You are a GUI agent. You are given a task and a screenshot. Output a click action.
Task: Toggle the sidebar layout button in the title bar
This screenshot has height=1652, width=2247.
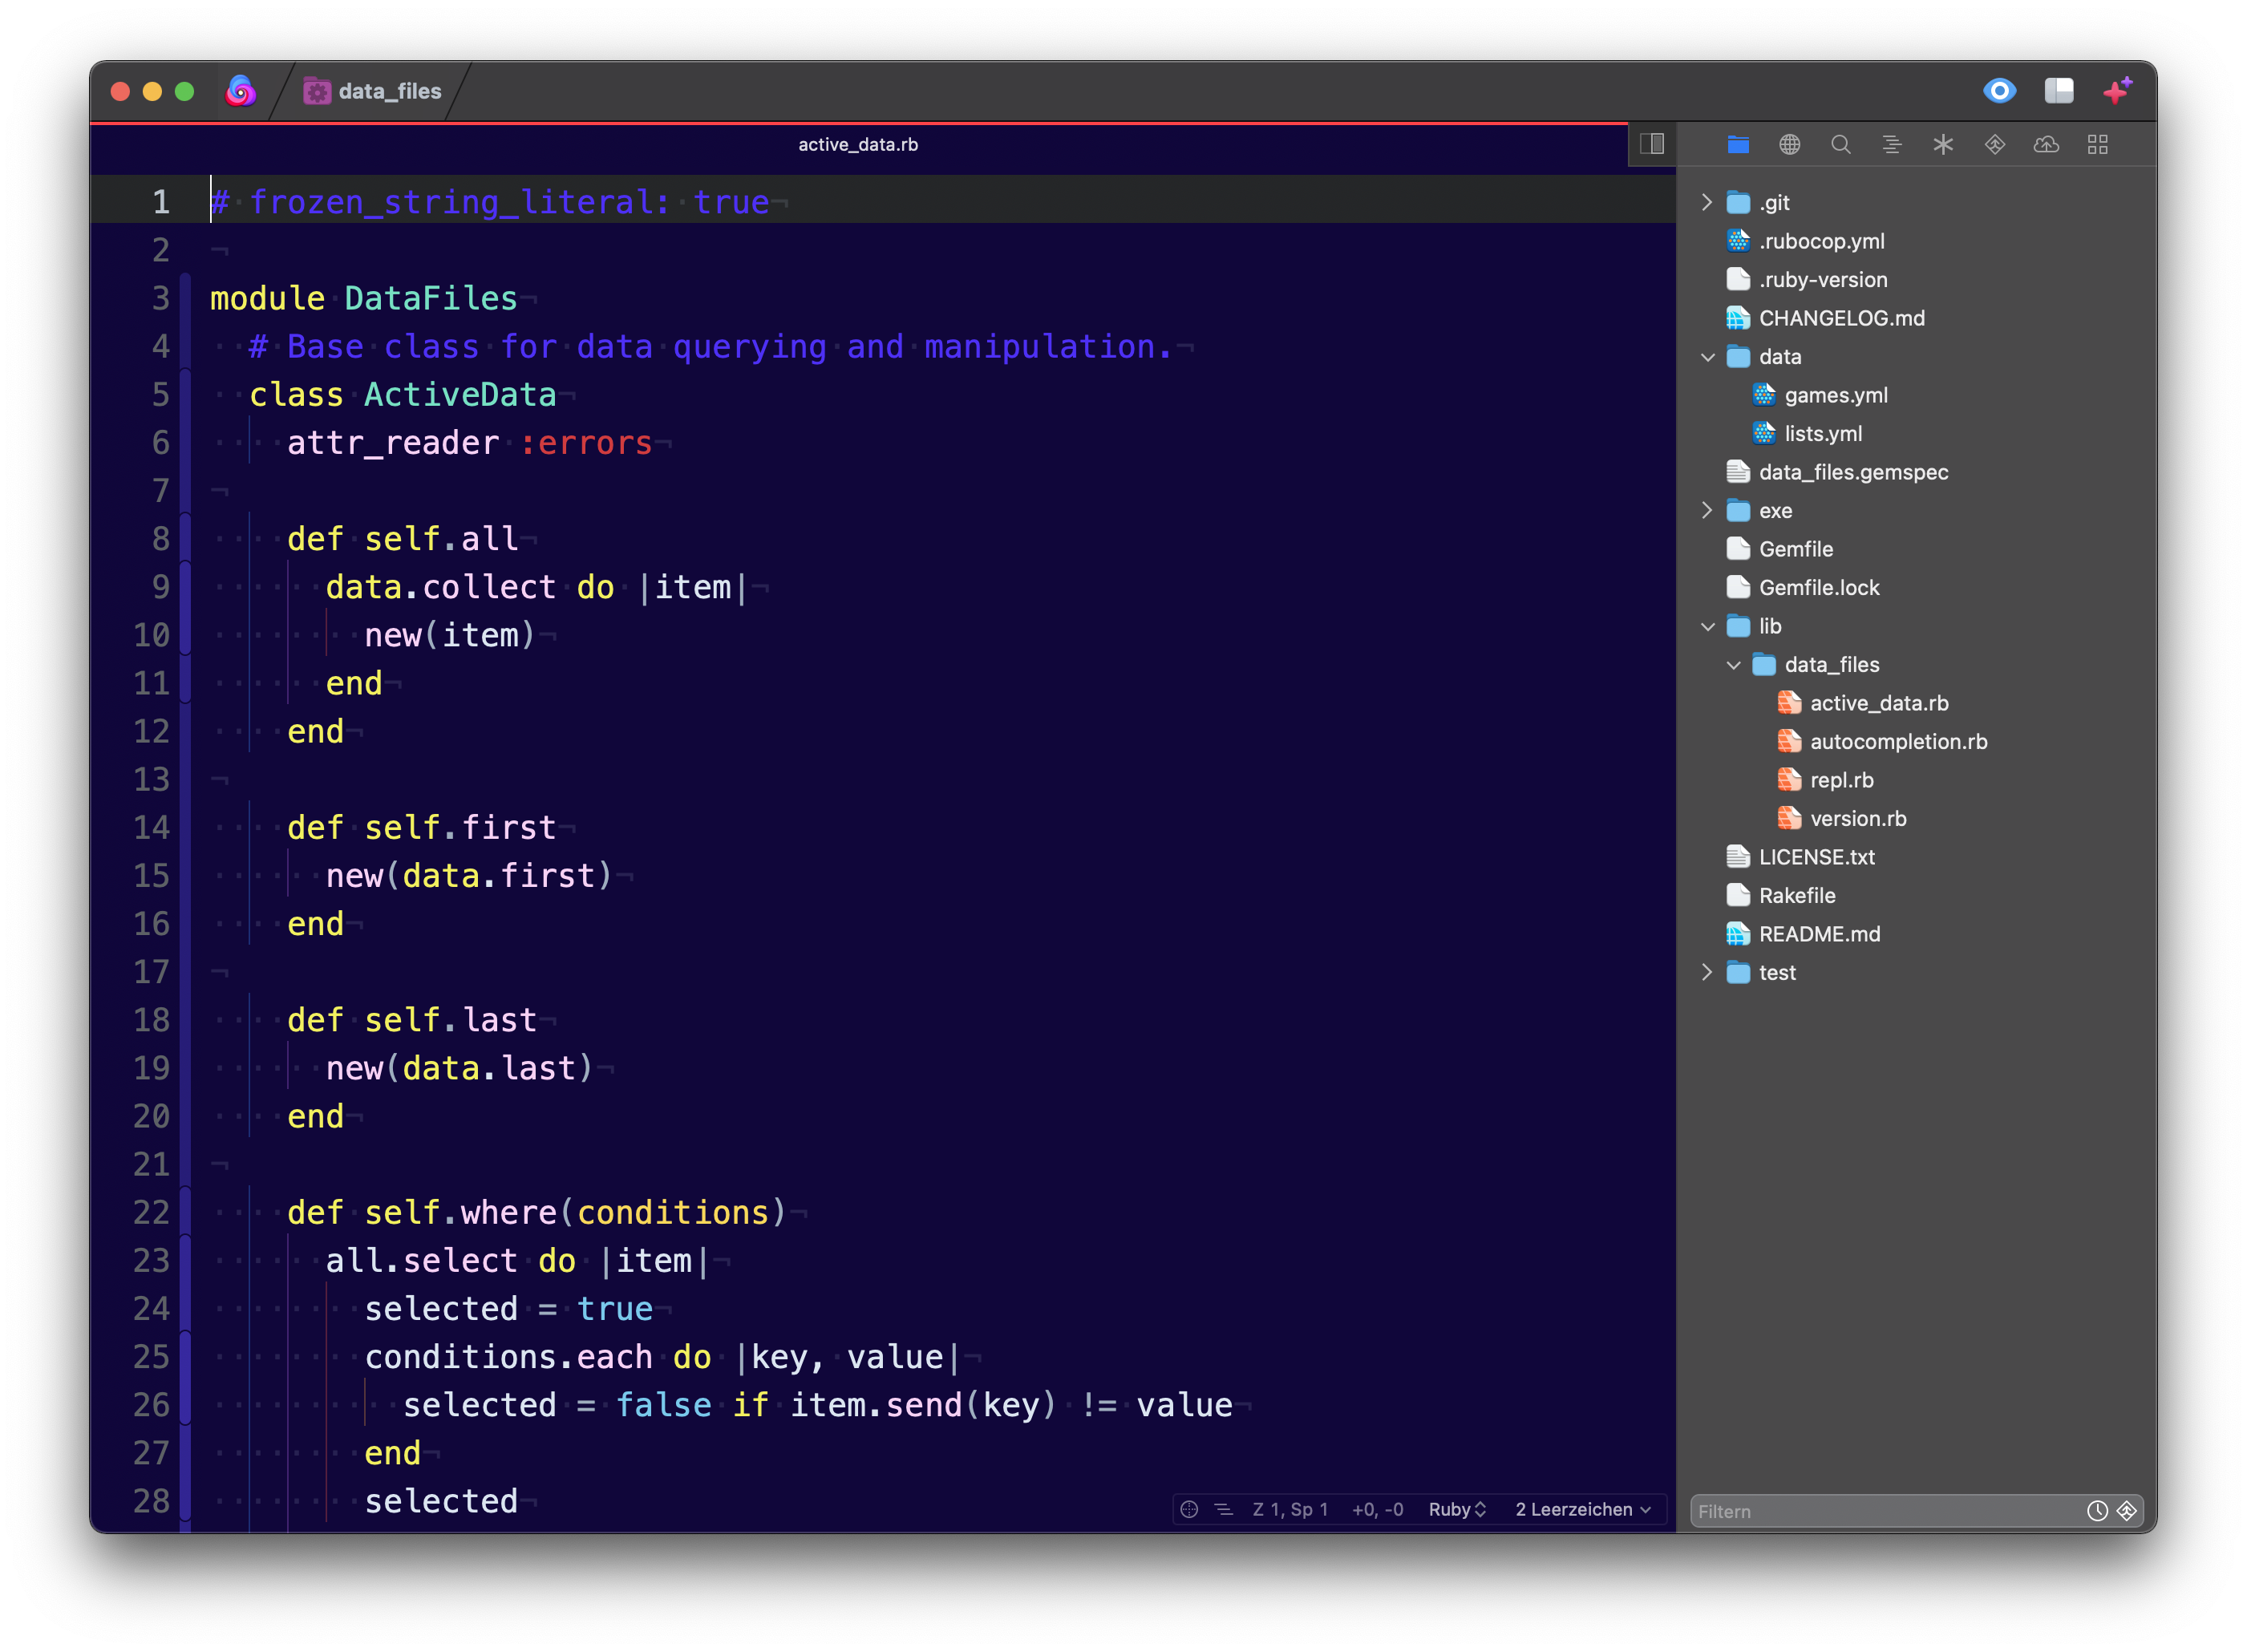(2059, 91)
